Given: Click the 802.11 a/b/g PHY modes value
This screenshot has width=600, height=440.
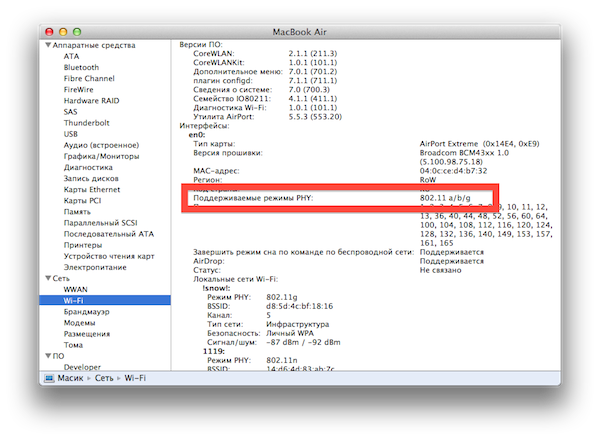Looking at the screenshot, I should pyautogui.click(x=445, y=198).
